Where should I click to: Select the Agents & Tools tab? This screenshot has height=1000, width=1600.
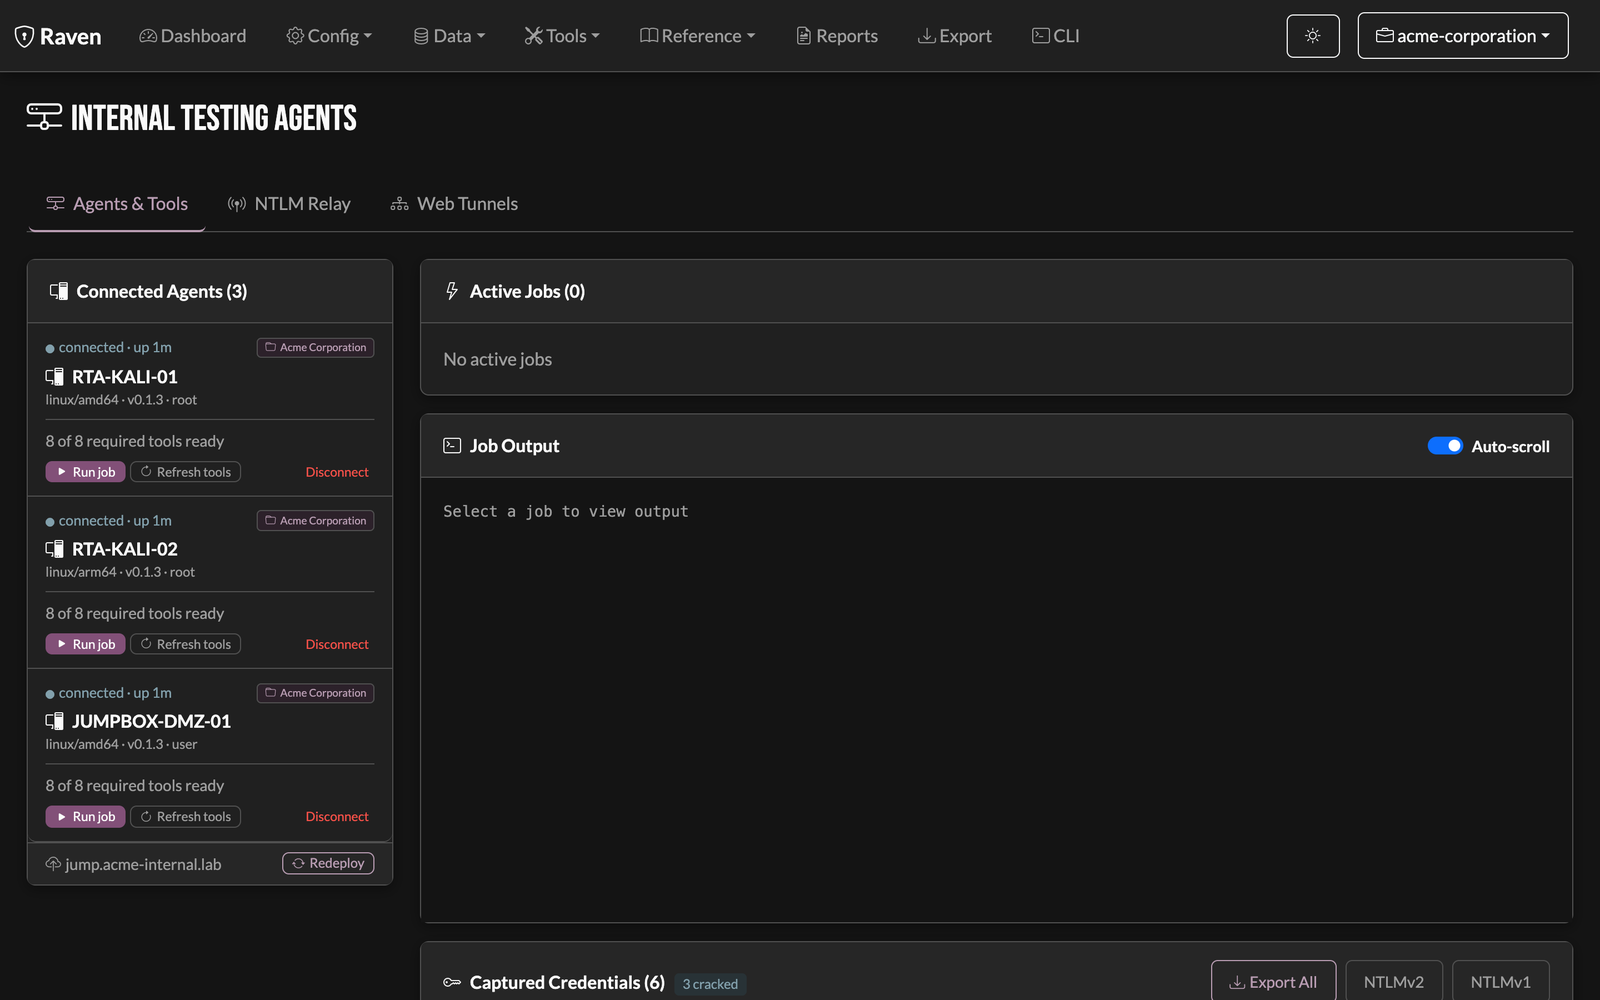pyautogui.click(x=117, y=204)
